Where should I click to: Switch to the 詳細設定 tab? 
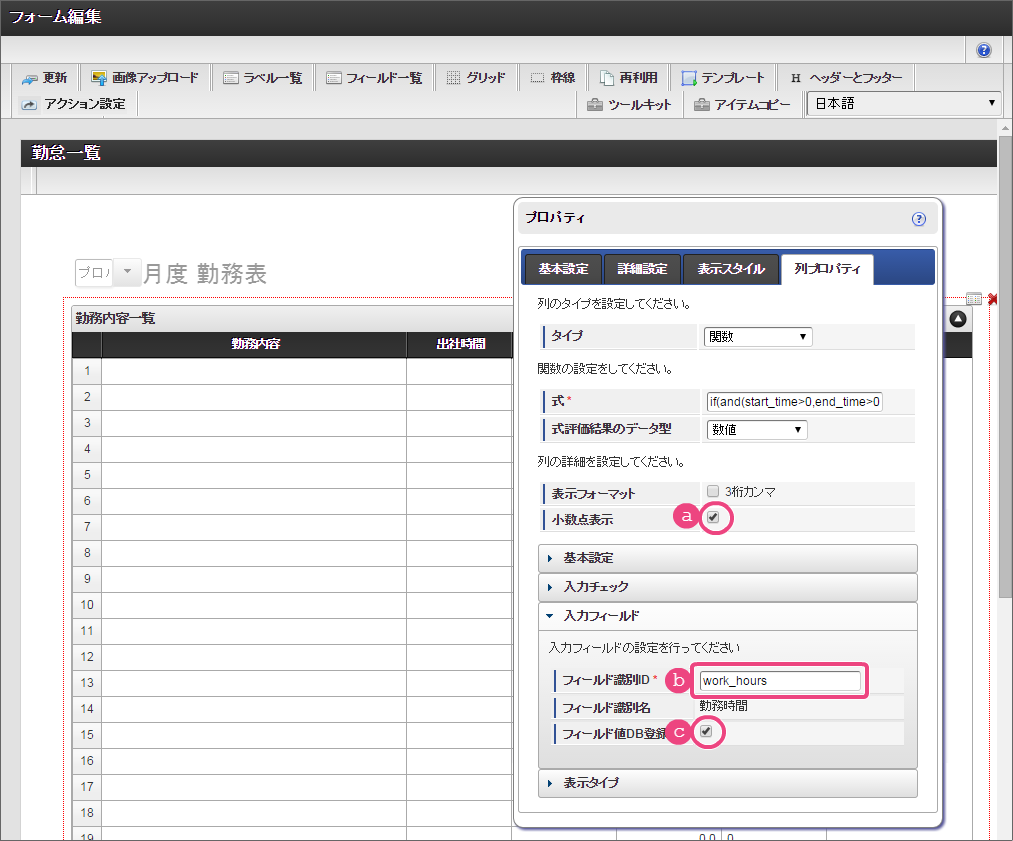coord(642,269)
